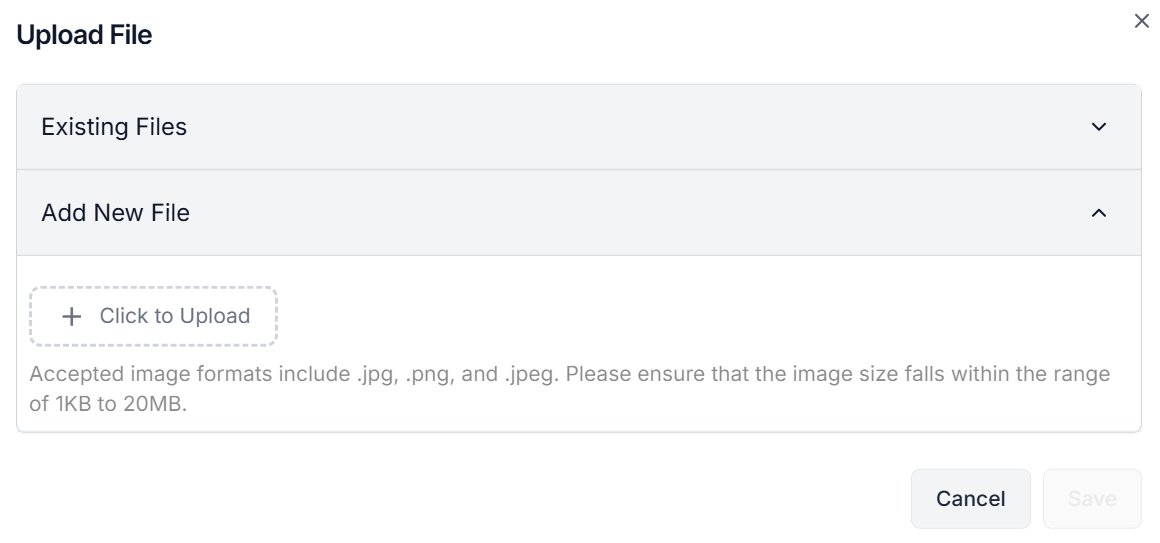Click the chevron beside Existing Files
Viewport: 1160px width, 543px height.
[1099, 127]
